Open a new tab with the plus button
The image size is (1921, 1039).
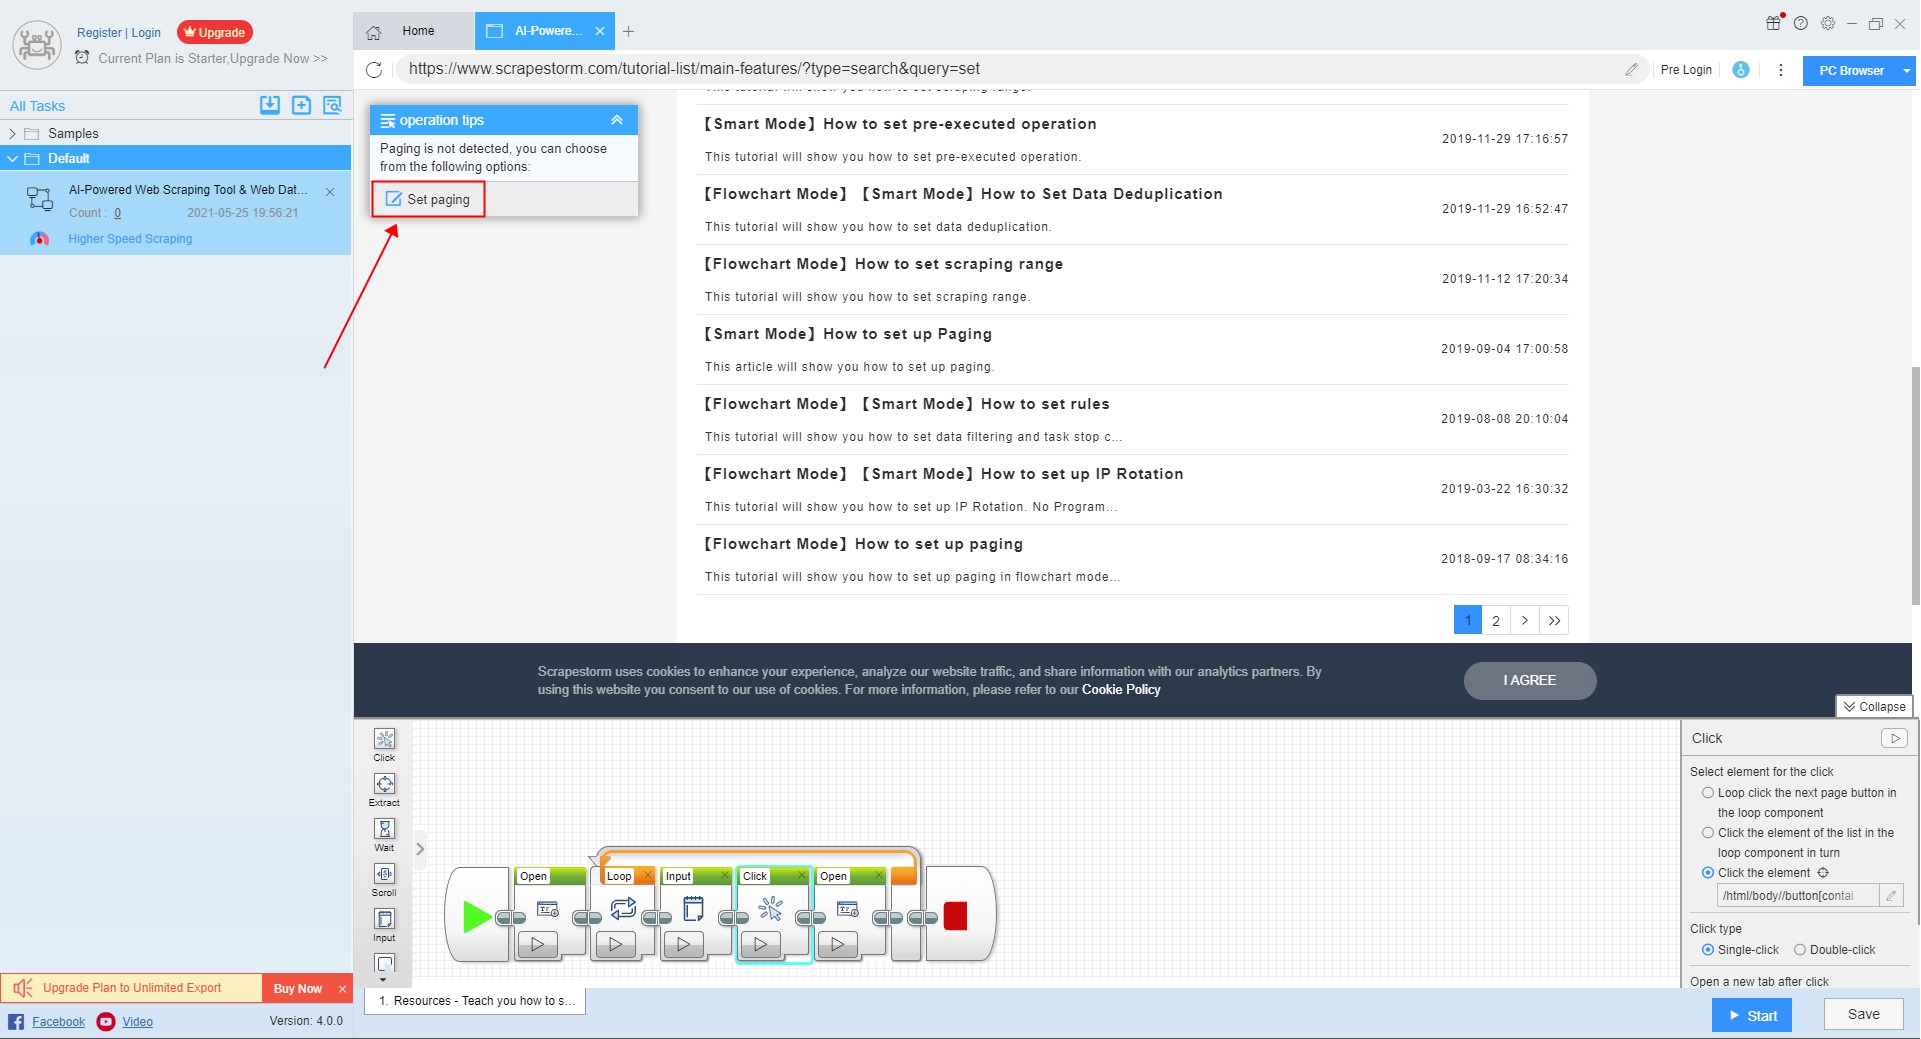628,32
